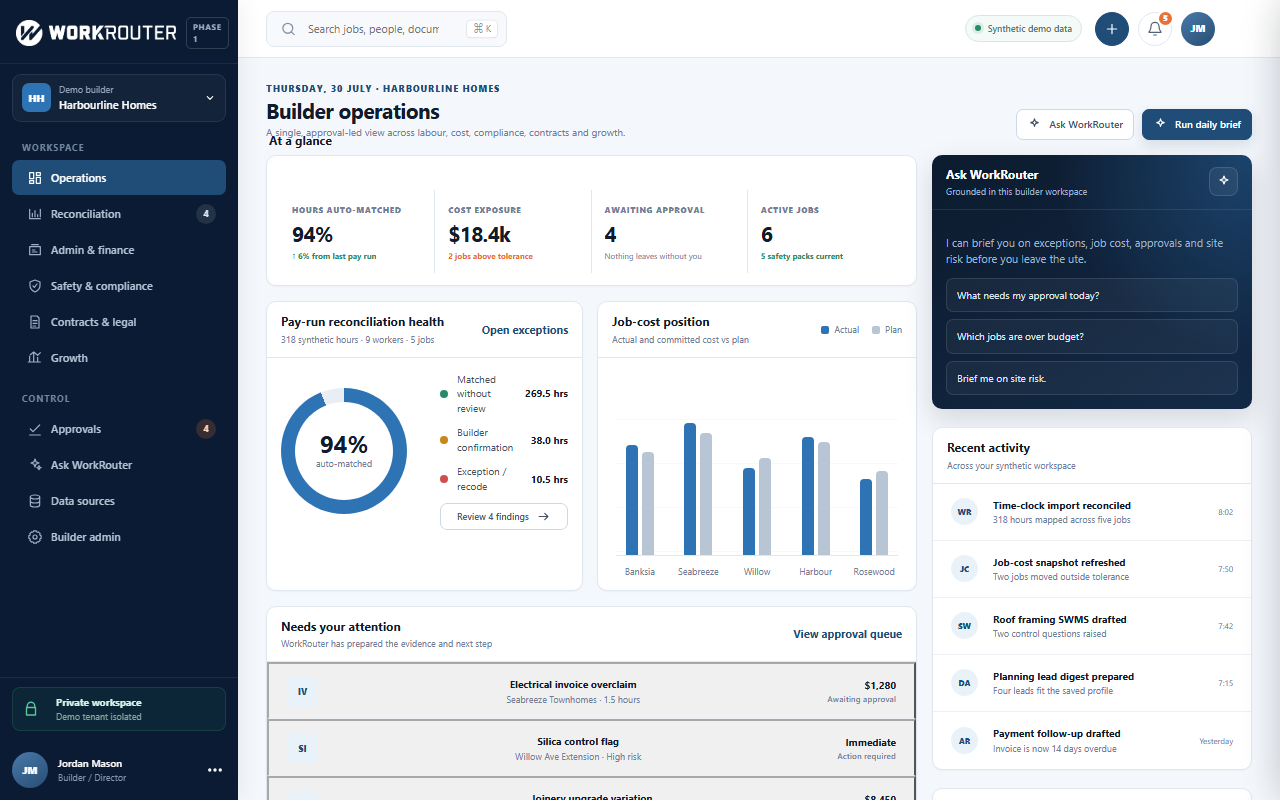The height and width of the screenshot is (800, 1280).
Task: Open the Admin & finance section
Action: [119, 250]
